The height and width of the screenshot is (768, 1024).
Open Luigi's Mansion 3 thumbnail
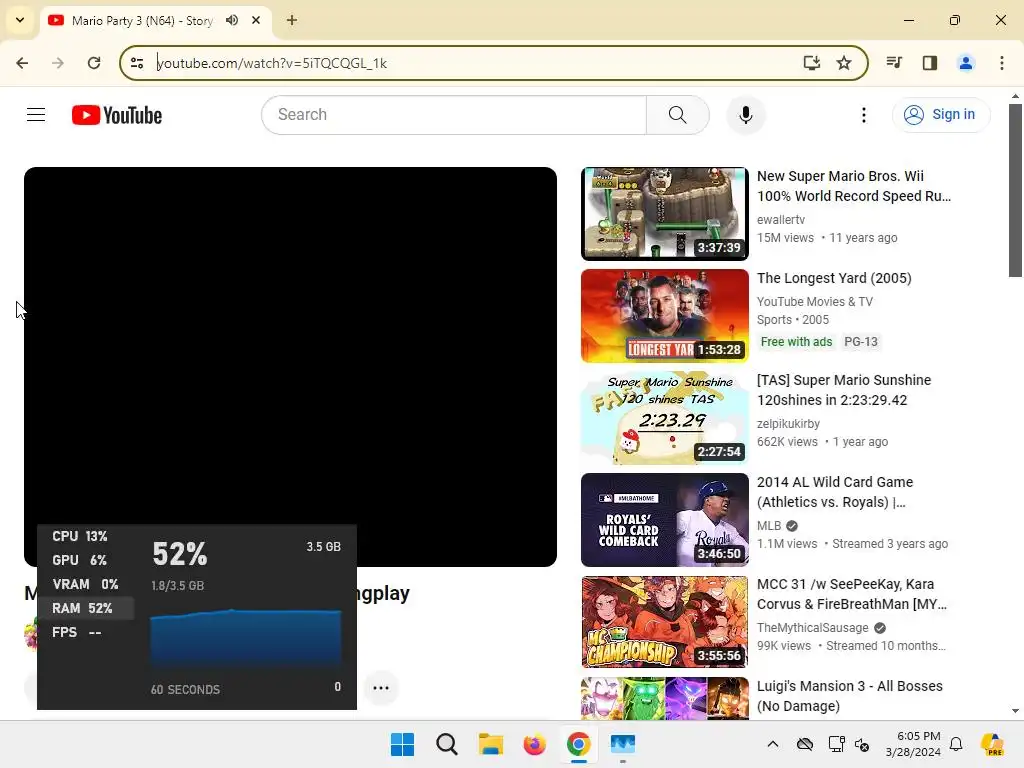(x=664, y=699)
